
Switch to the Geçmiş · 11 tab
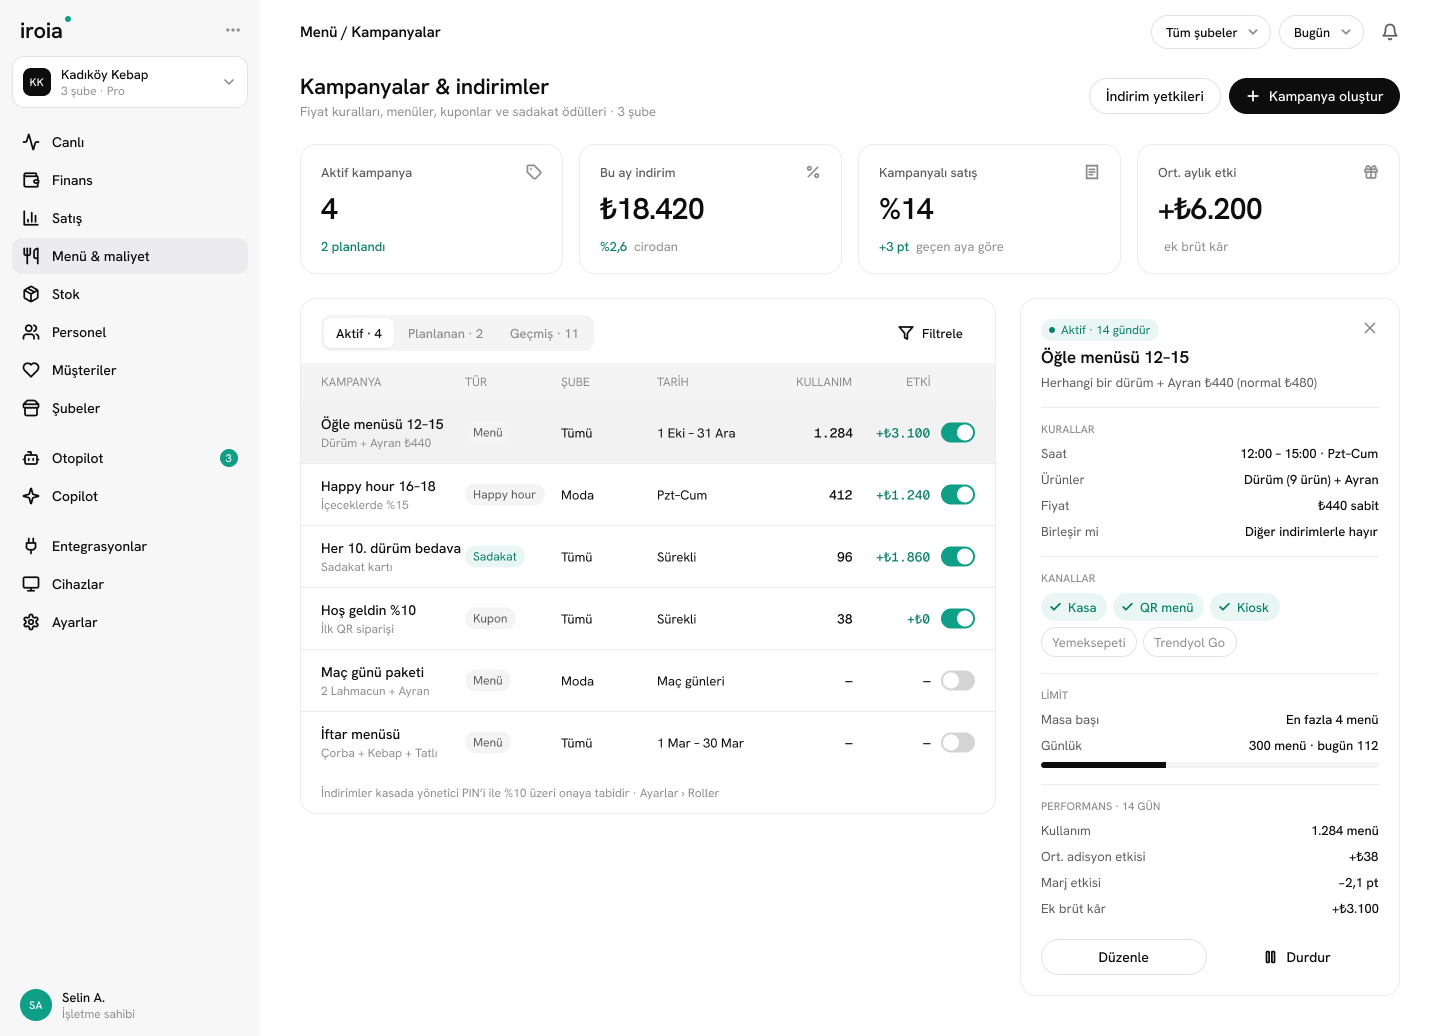pyautogui.click(x=544, y=333)
